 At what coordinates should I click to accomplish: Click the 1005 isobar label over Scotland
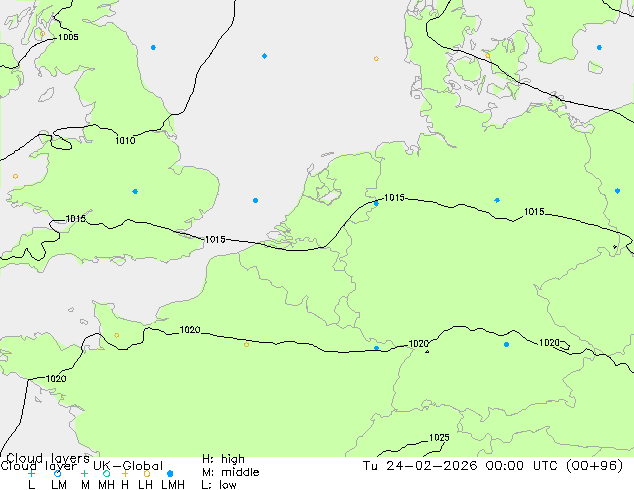tap(68, 37)
